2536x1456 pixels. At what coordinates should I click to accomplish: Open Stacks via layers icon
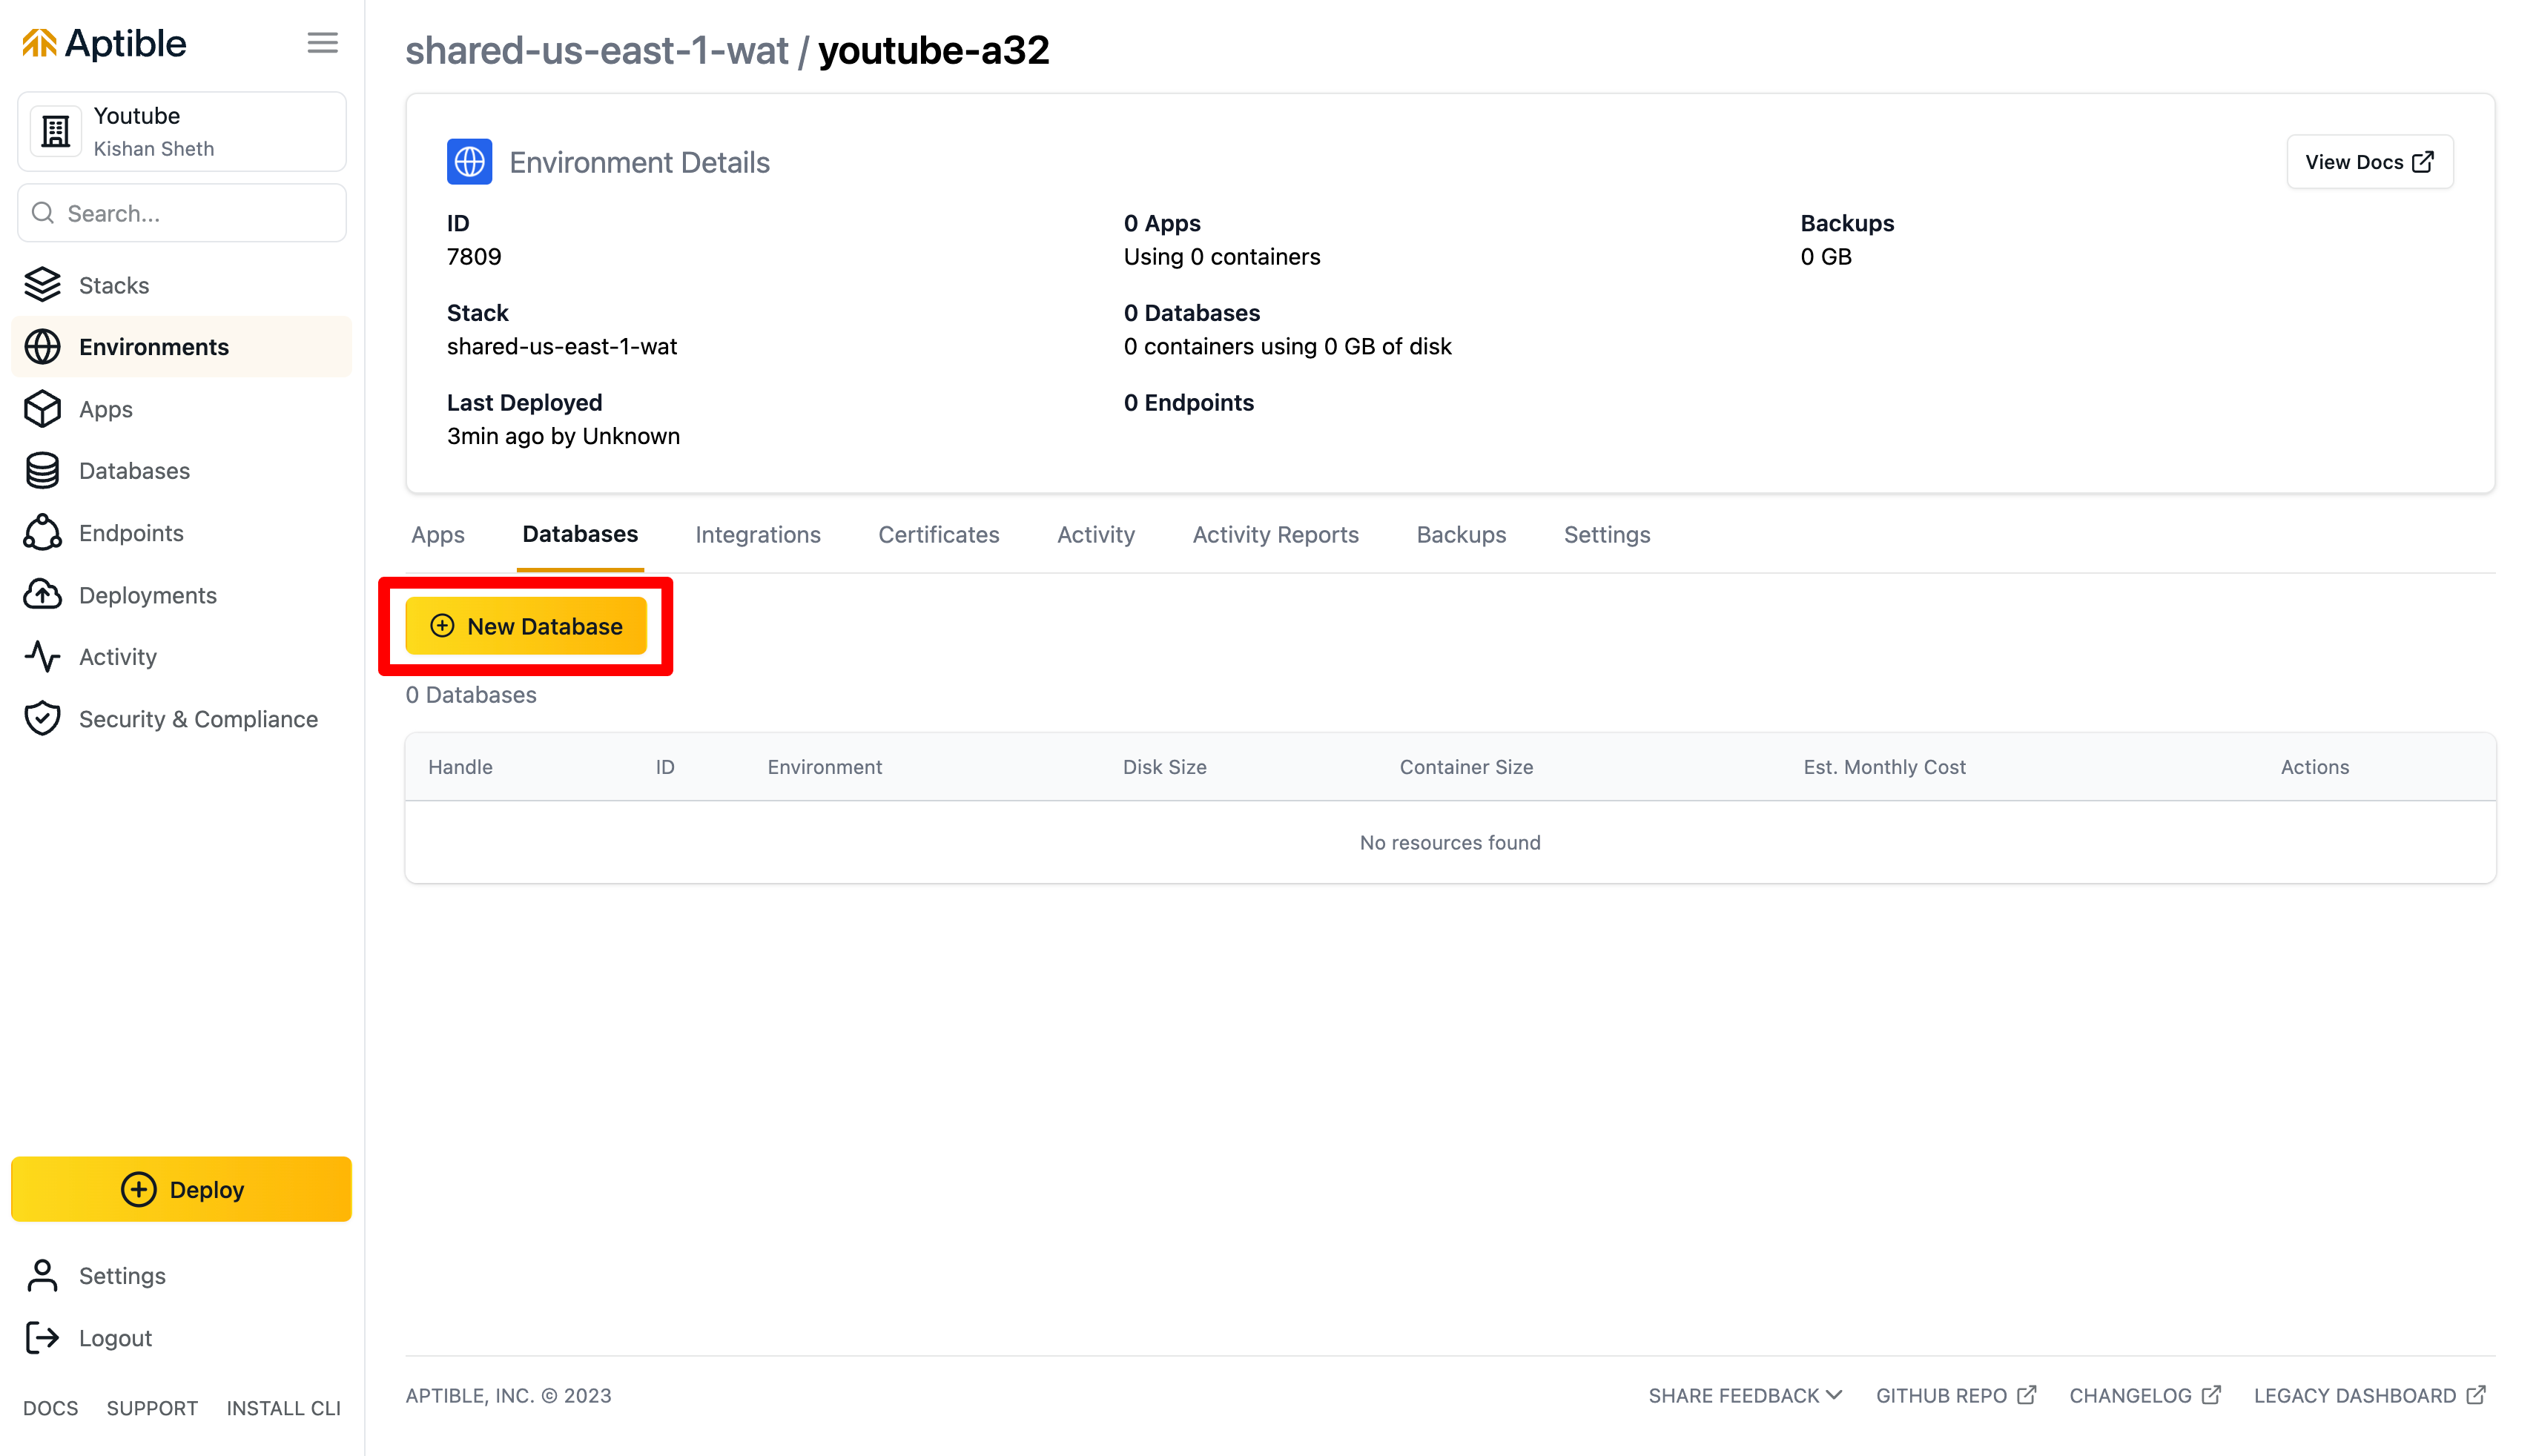pyautogui.click(x=42, y=285)
